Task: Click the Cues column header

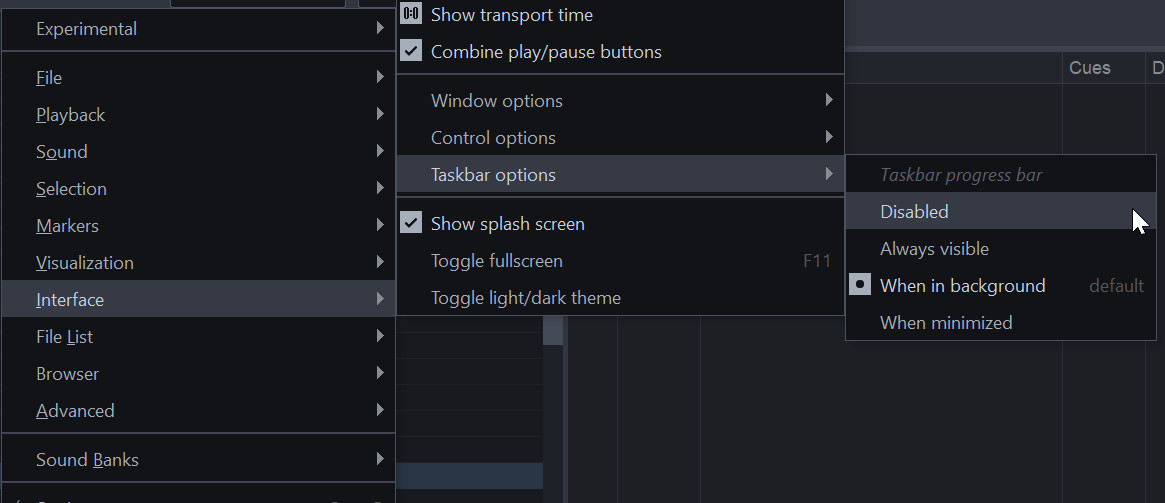Action: [1090, 68]
